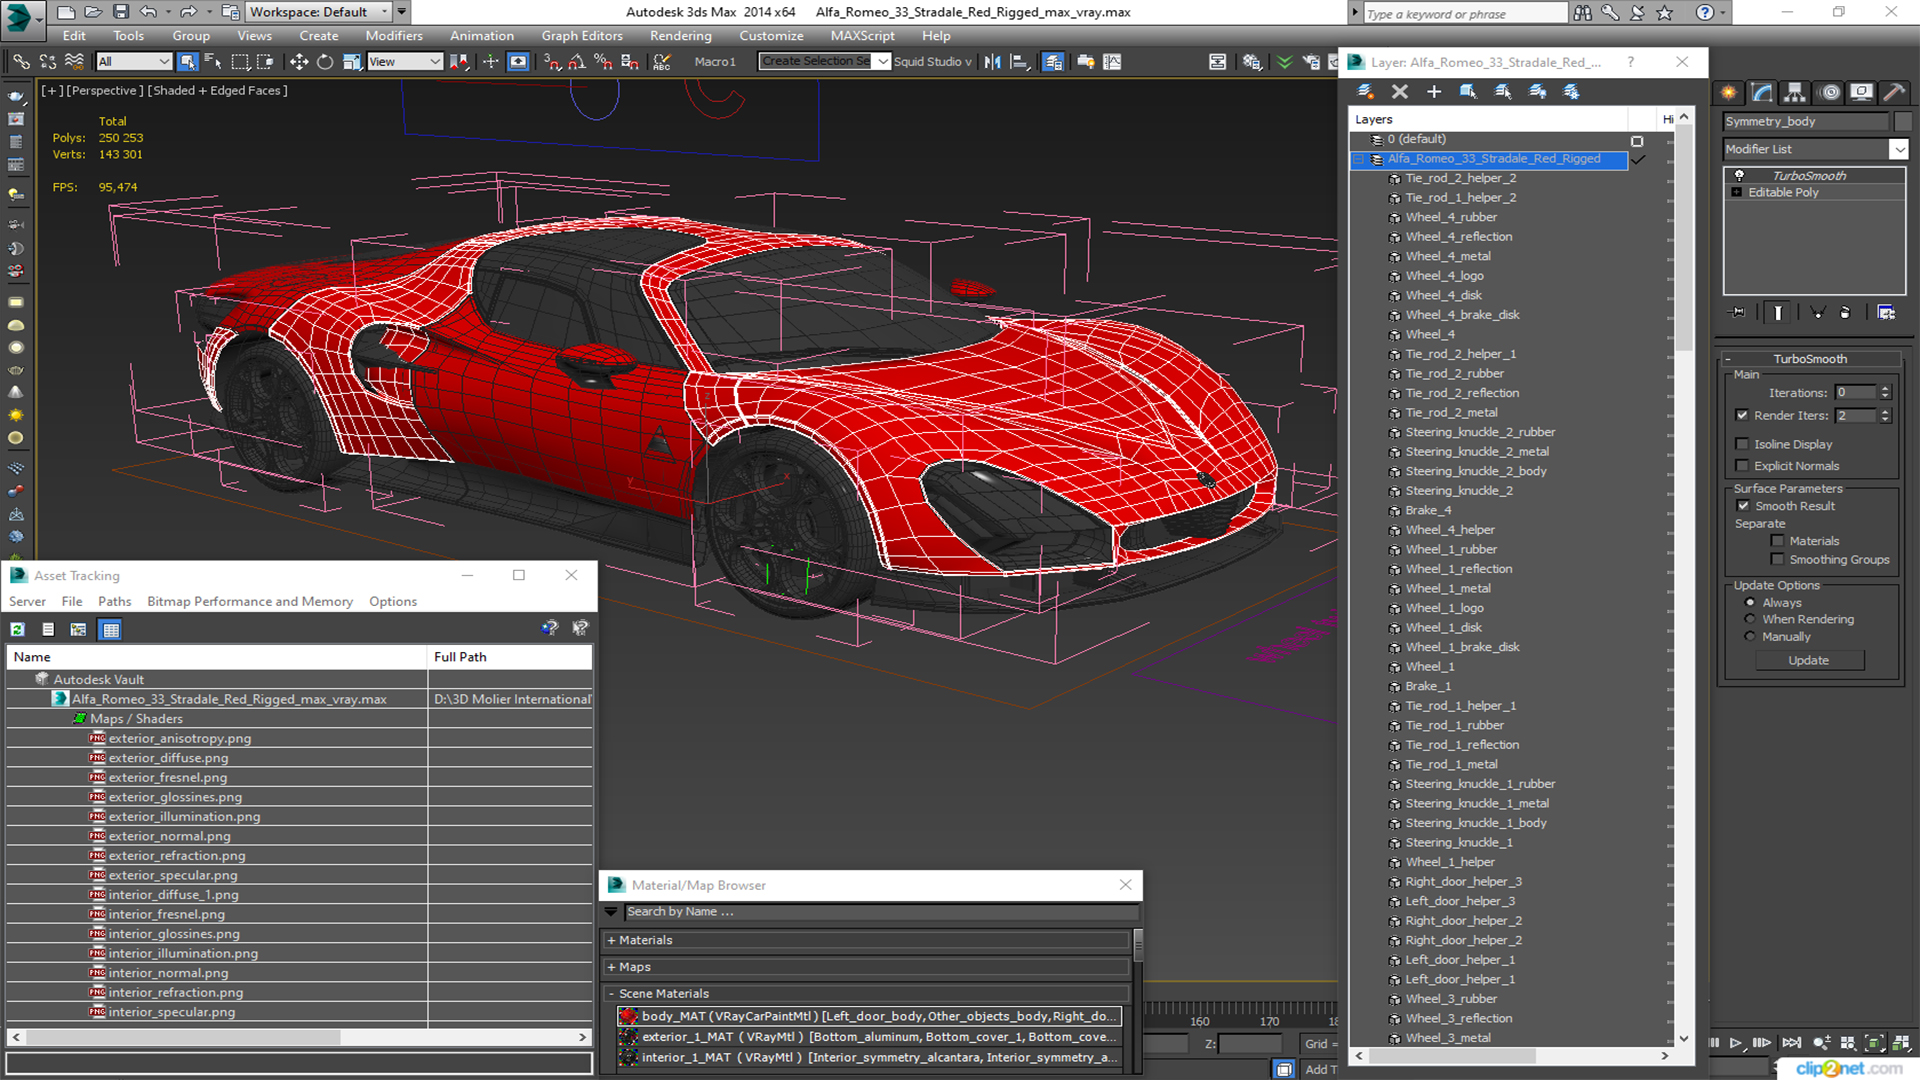The height and width of the screenshot is (1080, 1920).
Task: Open the Hierarchy panel tab
Action: (1795, 92)
